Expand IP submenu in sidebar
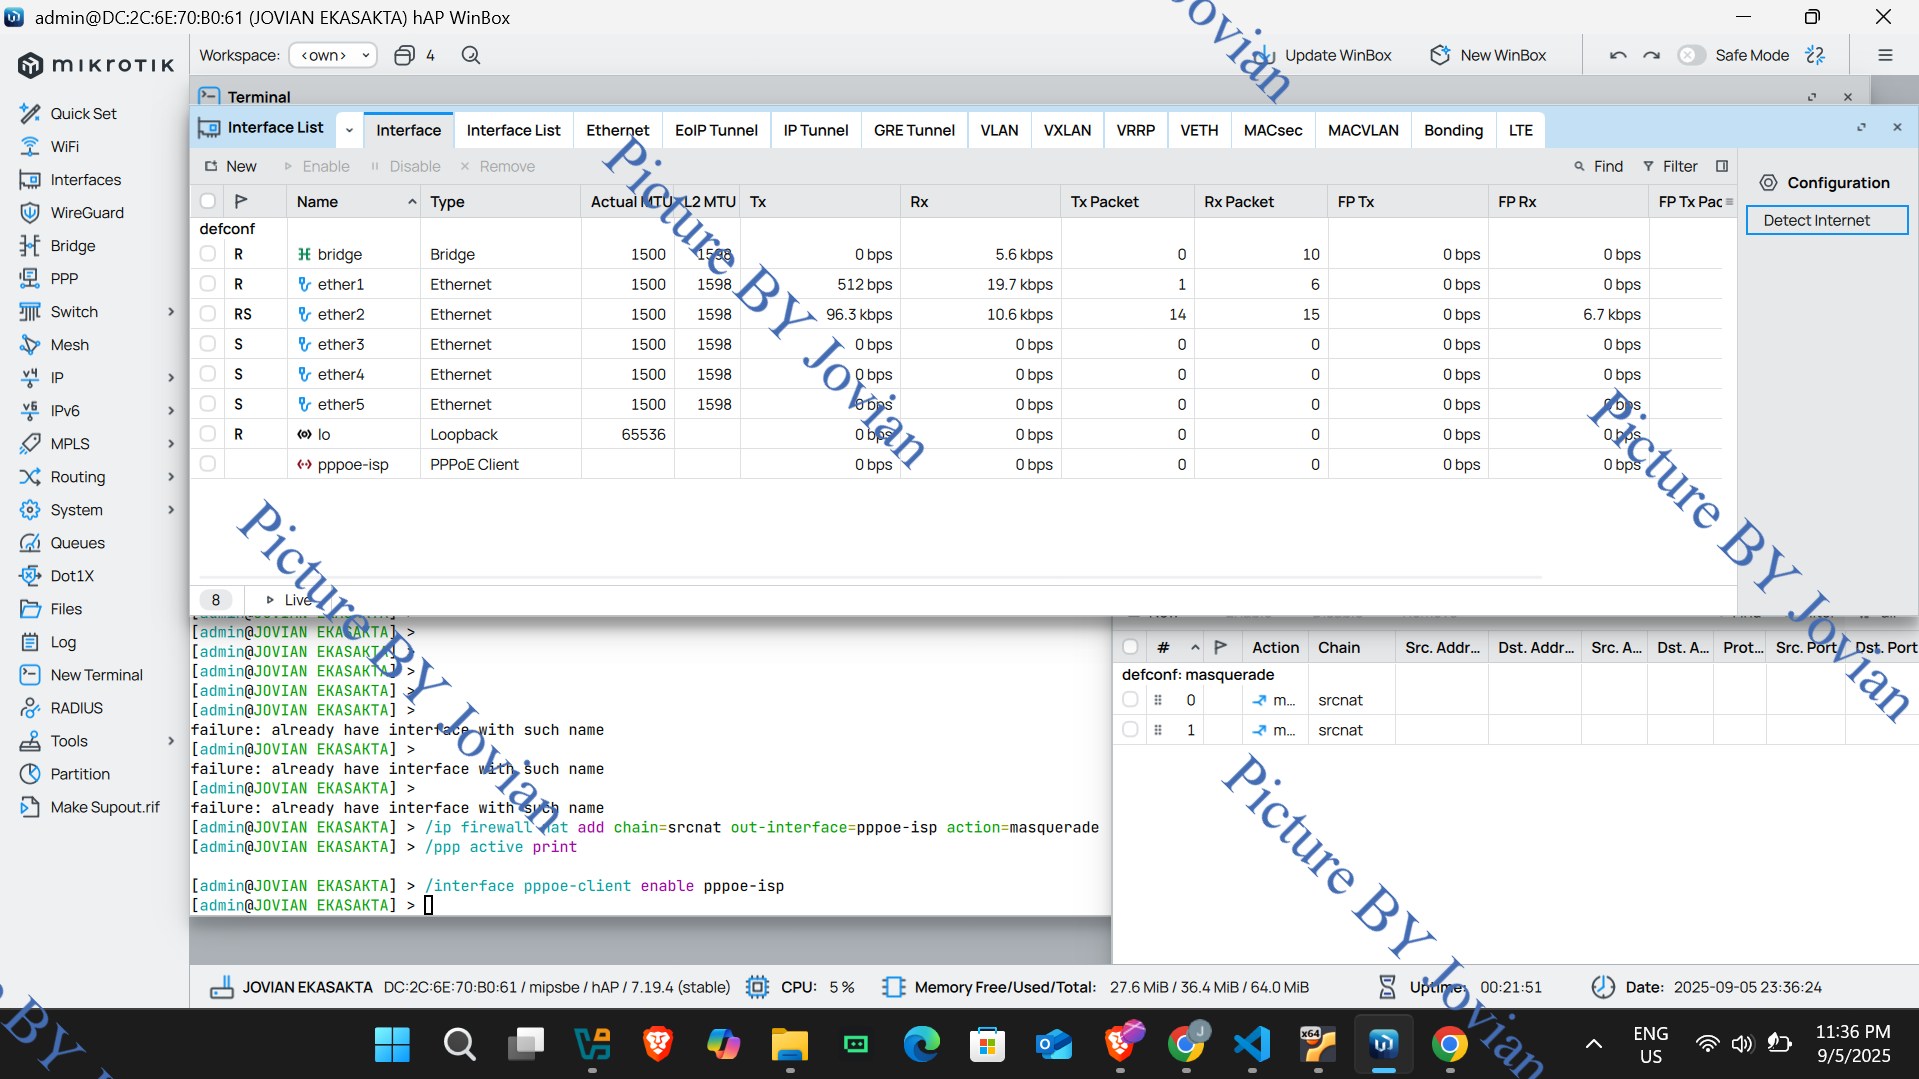 point(171,377)
